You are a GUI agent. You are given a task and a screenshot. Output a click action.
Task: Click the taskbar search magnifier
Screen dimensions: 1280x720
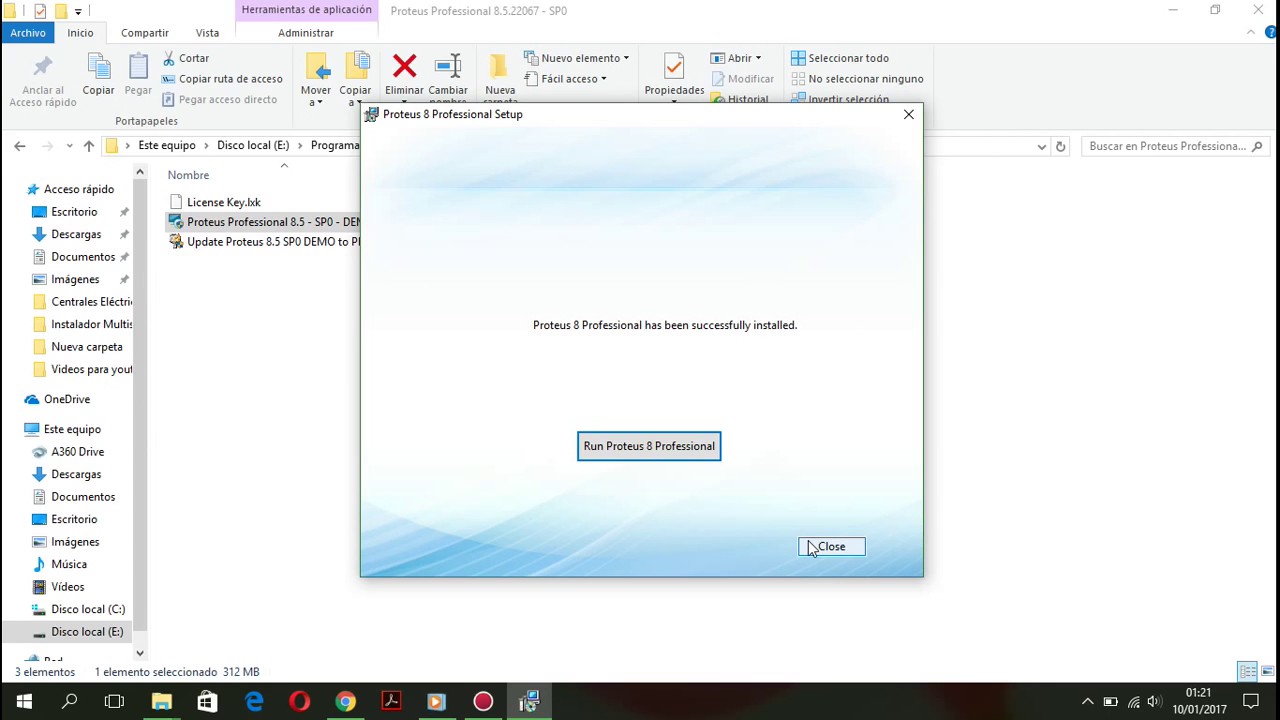(x=69, y=702)
